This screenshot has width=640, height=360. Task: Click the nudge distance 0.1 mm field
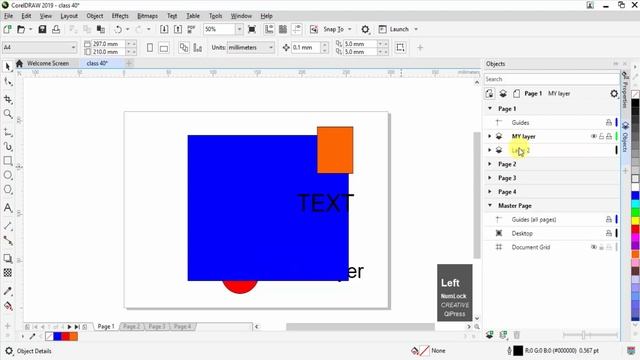[x=306, y=48]
